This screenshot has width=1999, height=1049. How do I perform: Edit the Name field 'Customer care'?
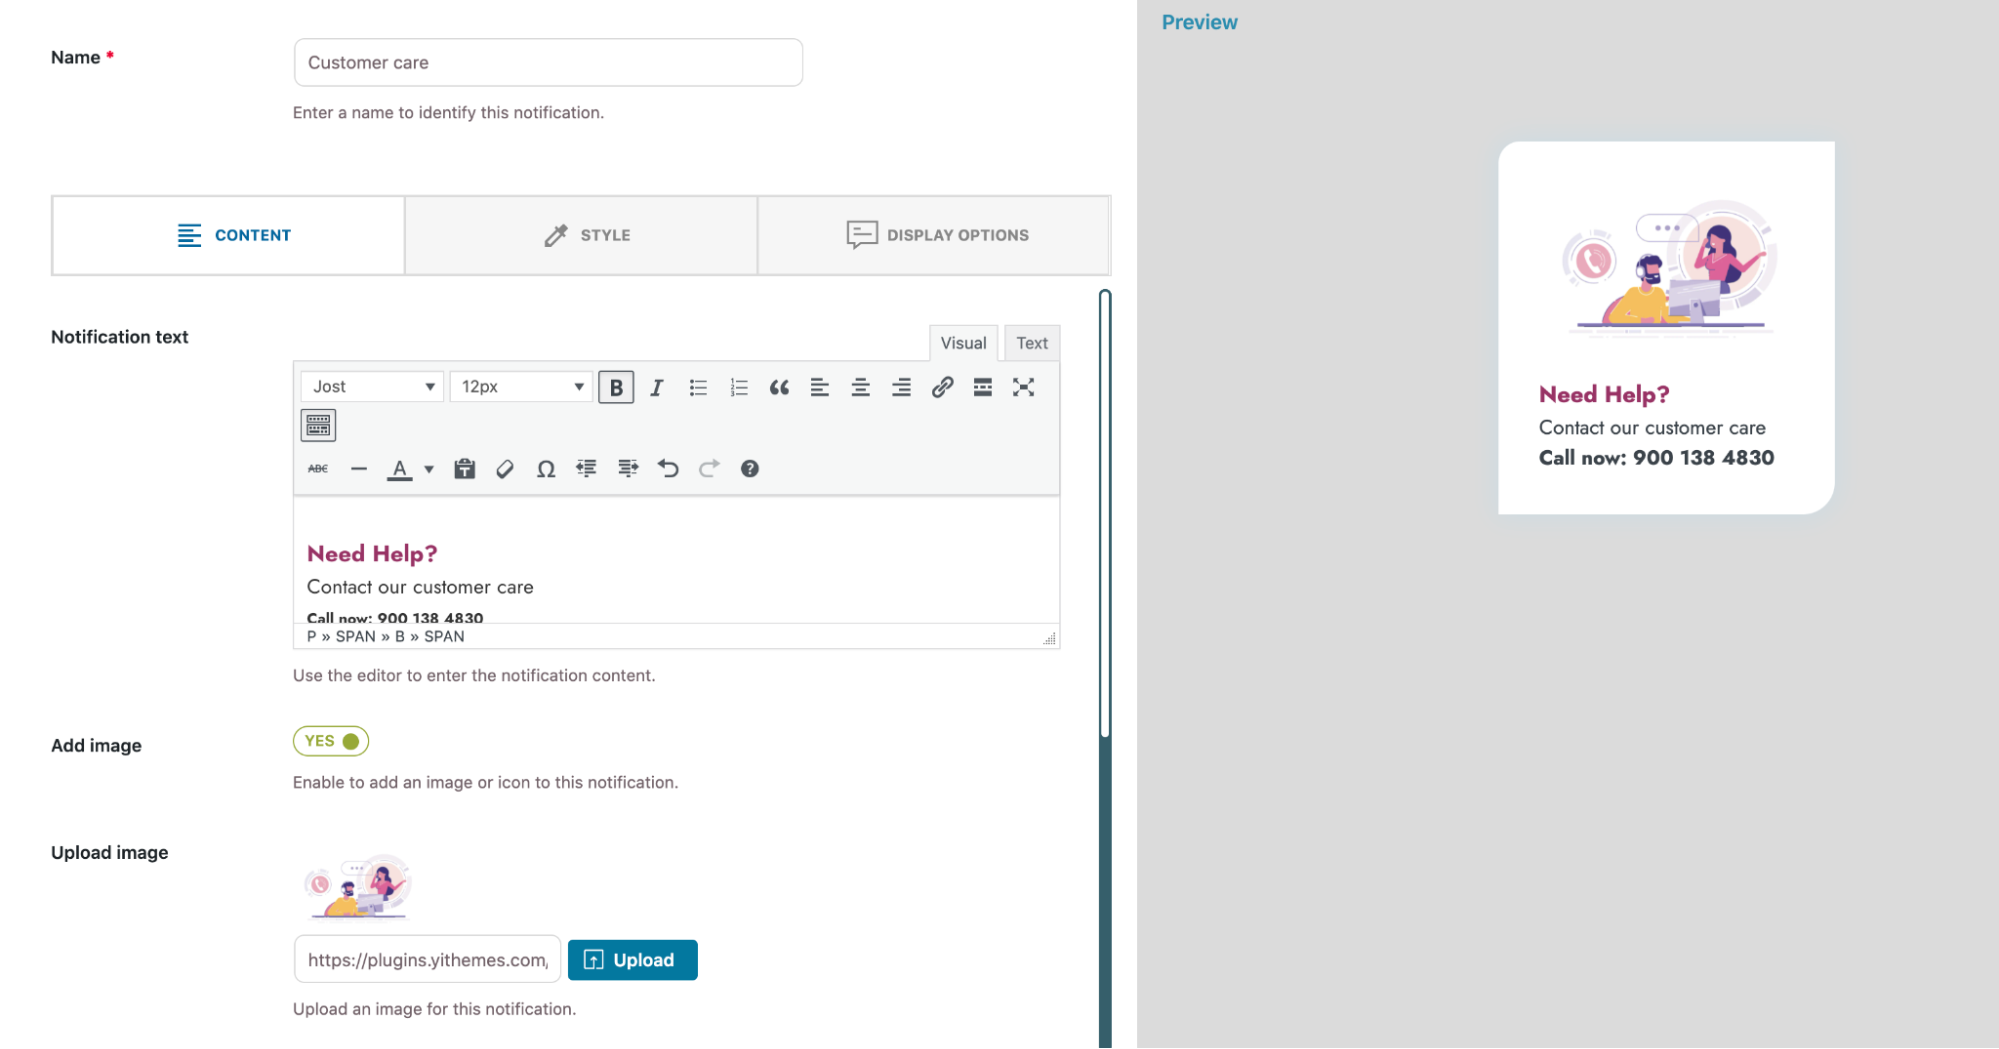coord(548,62)
